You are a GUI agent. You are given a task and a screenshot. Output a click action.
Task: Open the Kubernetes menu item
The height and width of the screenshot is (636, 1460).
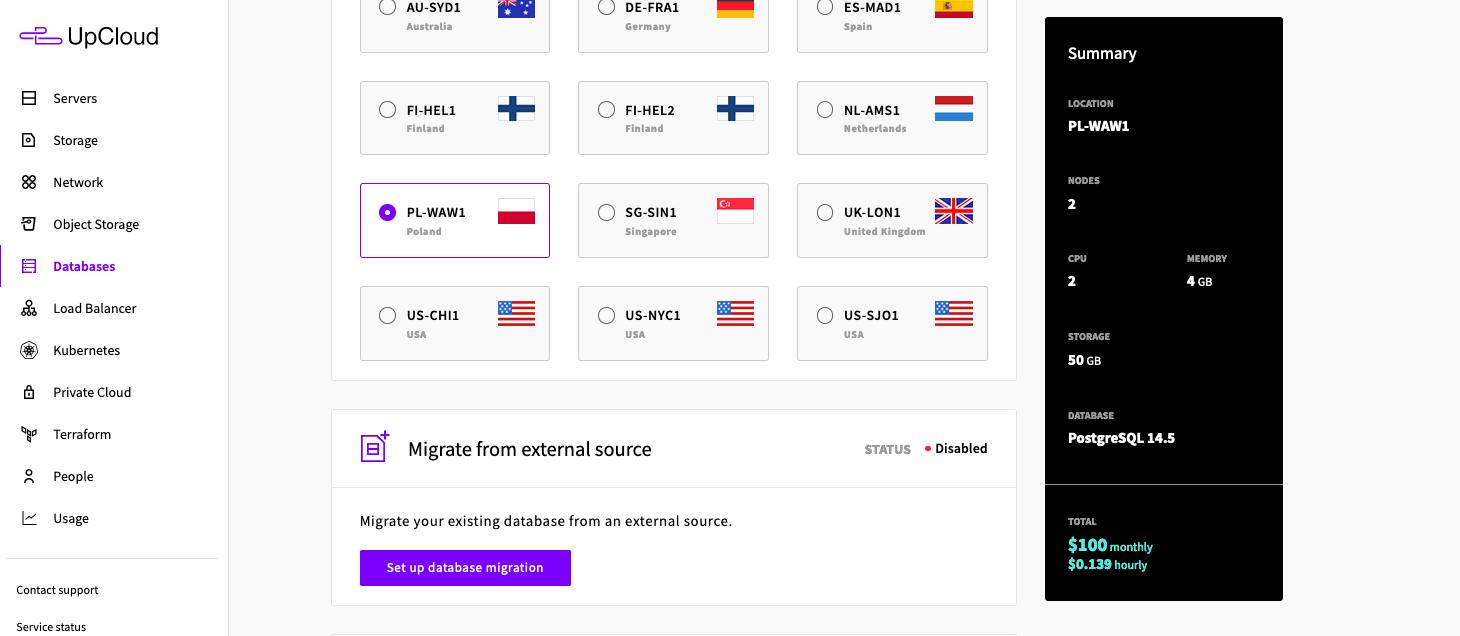pyautogui.click(x=86, y=350)
